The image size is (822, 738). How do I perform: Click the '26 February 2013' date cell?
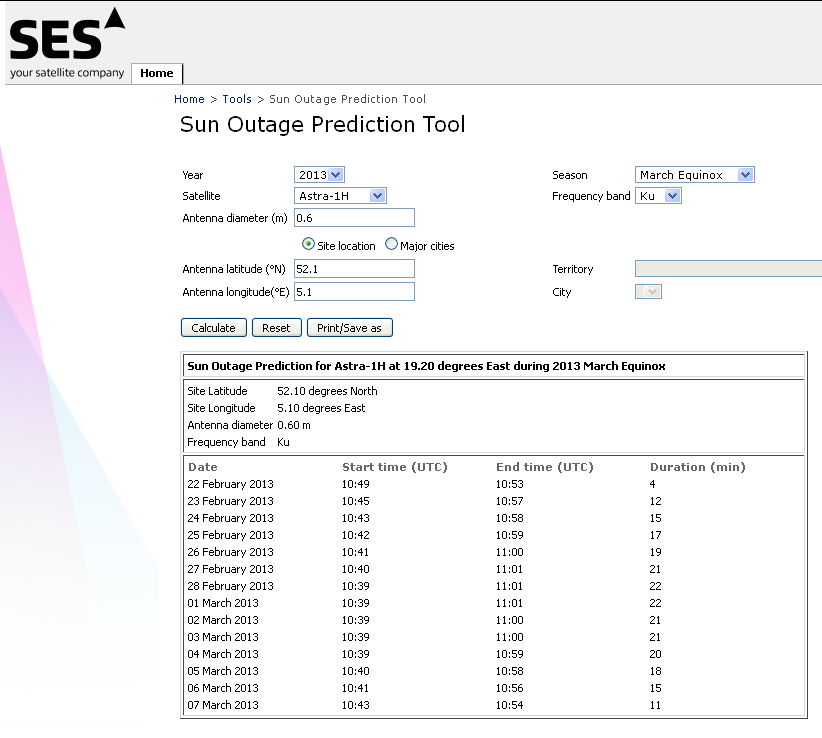[230, 552]
